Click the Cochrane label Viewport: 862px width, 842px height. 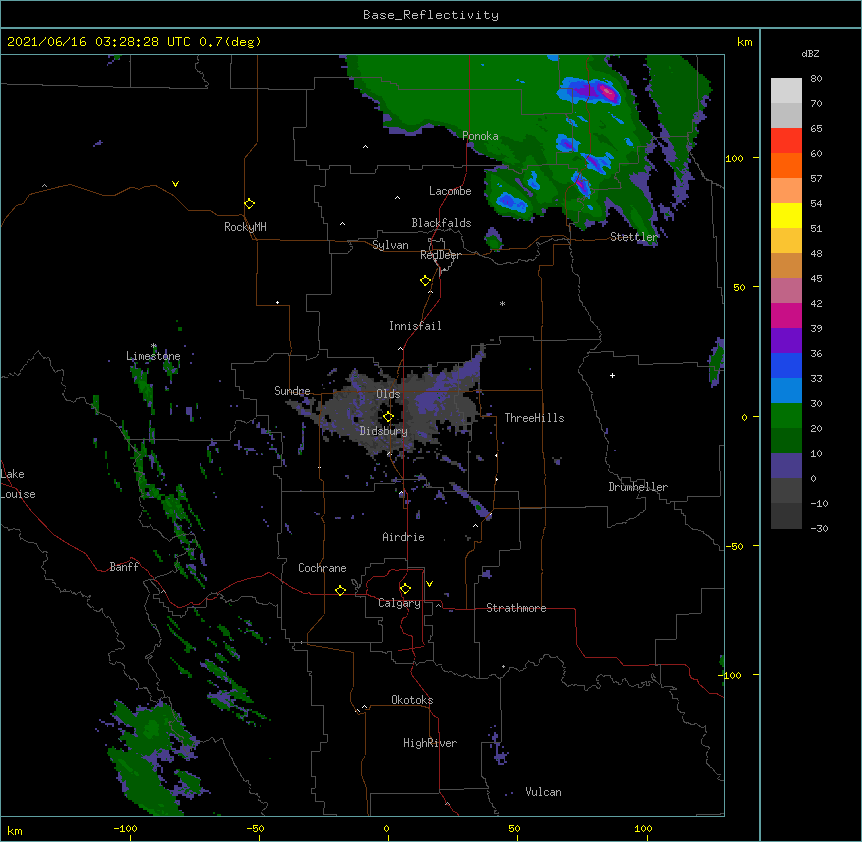322,568
